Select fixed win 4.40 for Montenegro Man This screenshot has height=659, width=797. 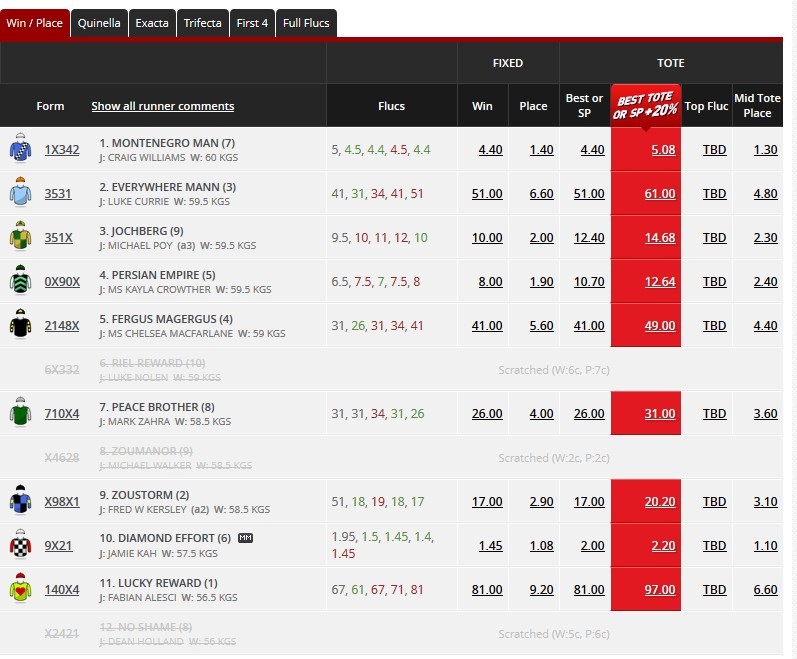point(491,150)
